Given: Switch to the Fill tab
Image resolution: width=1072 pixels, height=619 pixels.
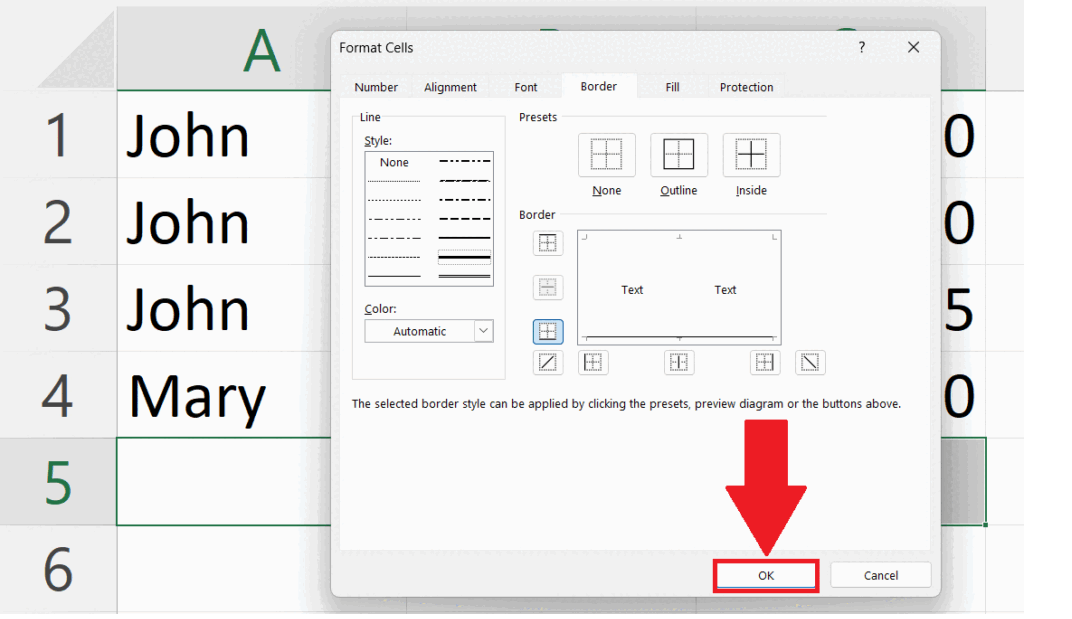Looking at the screenshot, I should click(673, 87).
